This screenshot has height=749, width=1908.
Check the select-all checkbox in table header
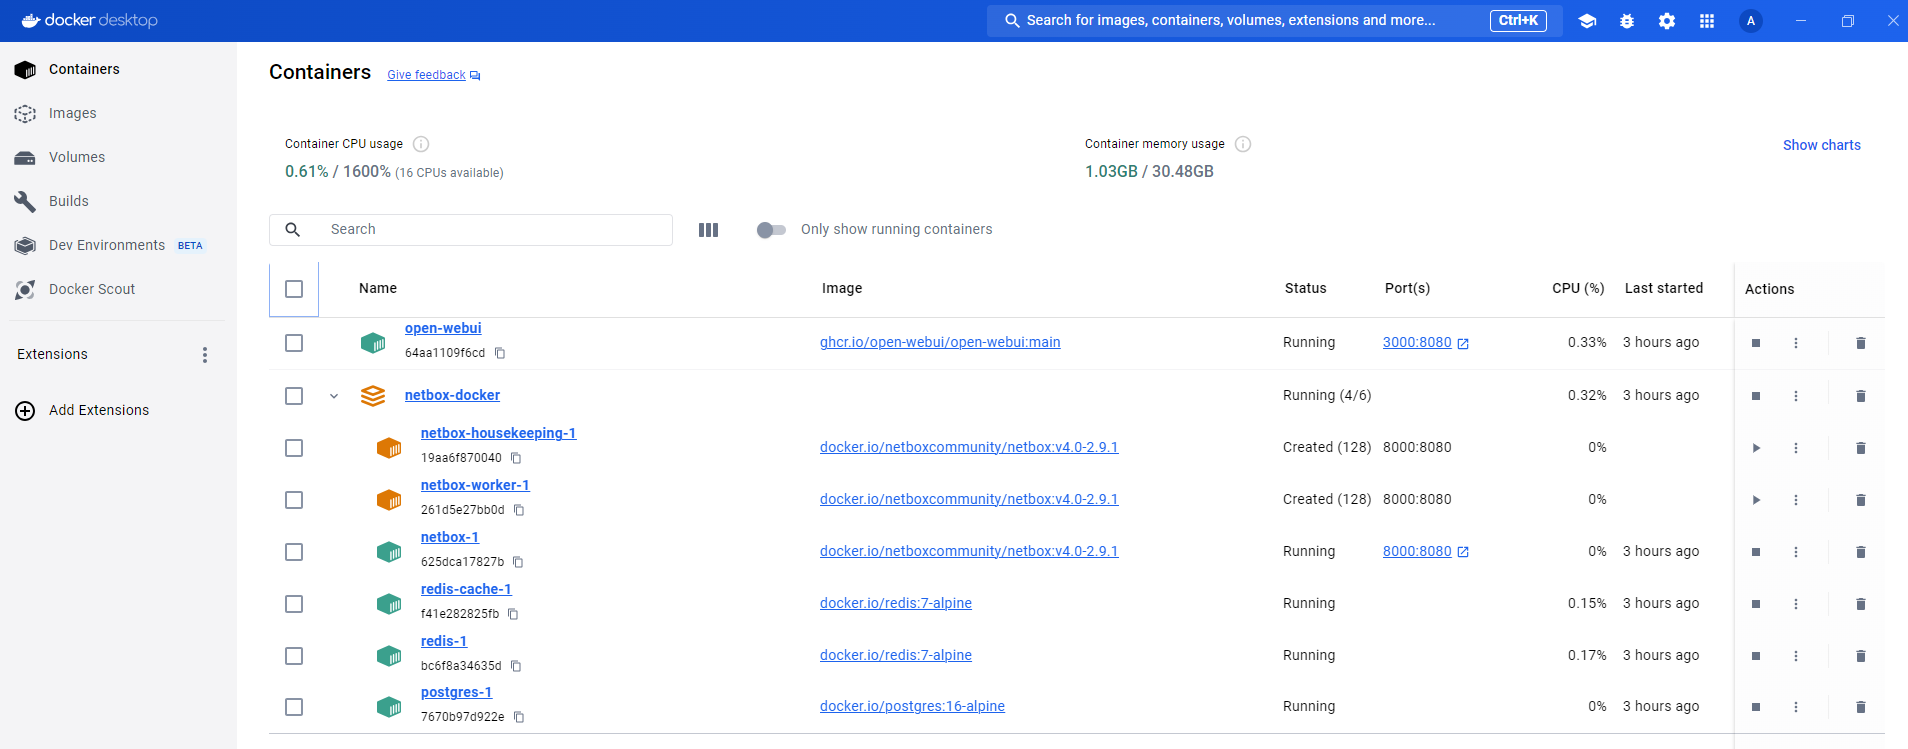294,289
